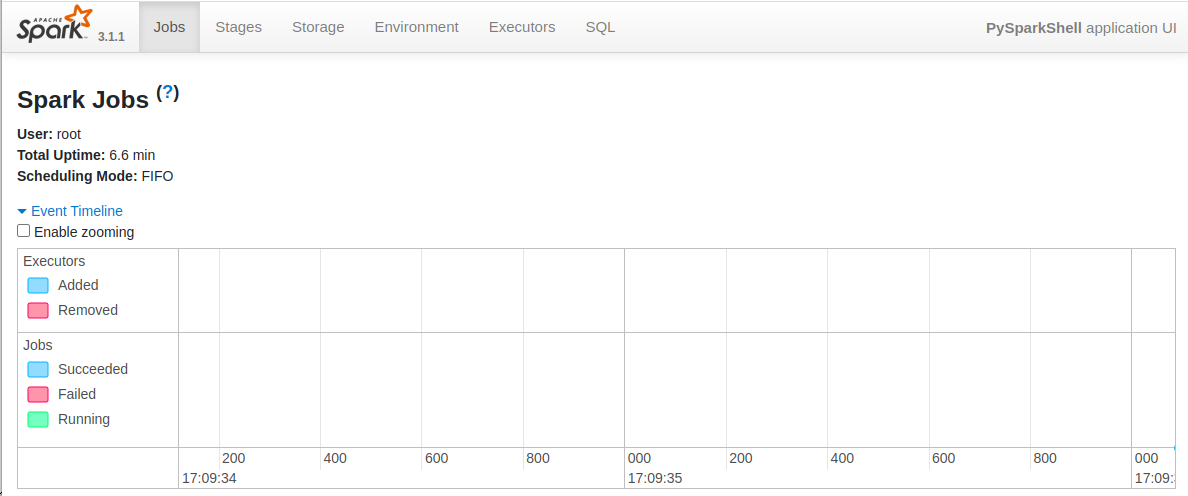Go to the Environment tab
Viewport: 1188px width, 496px height.
(x=416, y=27)
